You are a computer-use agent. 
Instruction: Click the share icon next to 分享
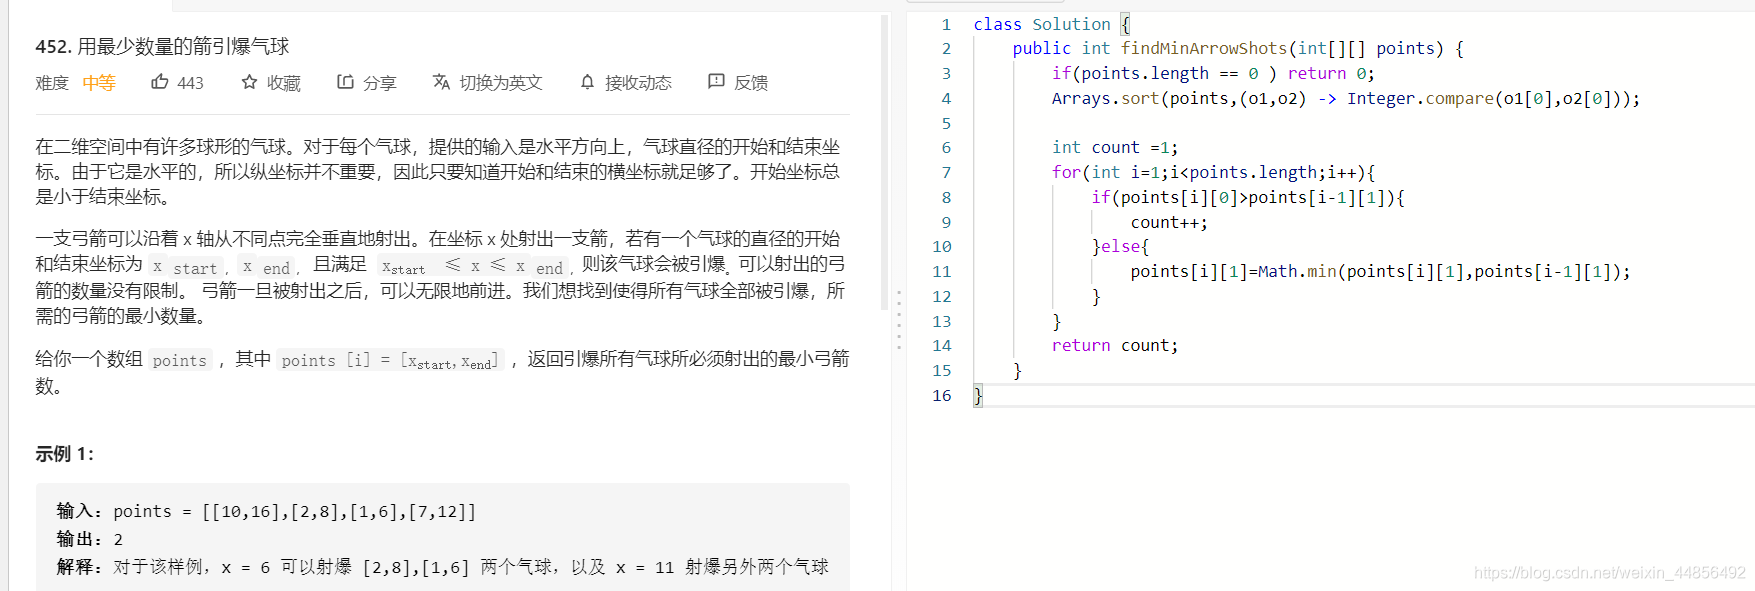click(x=345, y=82)
